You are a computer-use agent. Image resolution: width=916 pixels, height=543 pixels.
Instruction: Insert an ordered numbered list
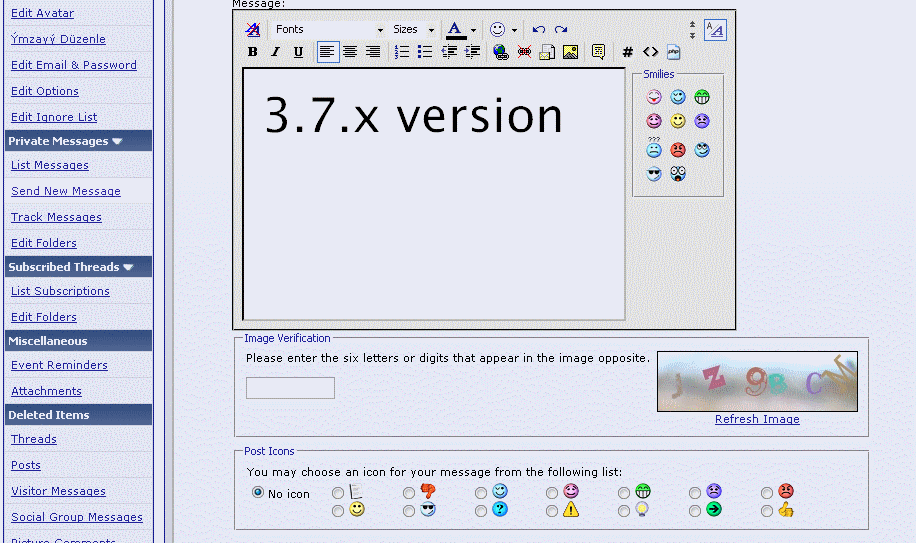(x=402, y=52)
